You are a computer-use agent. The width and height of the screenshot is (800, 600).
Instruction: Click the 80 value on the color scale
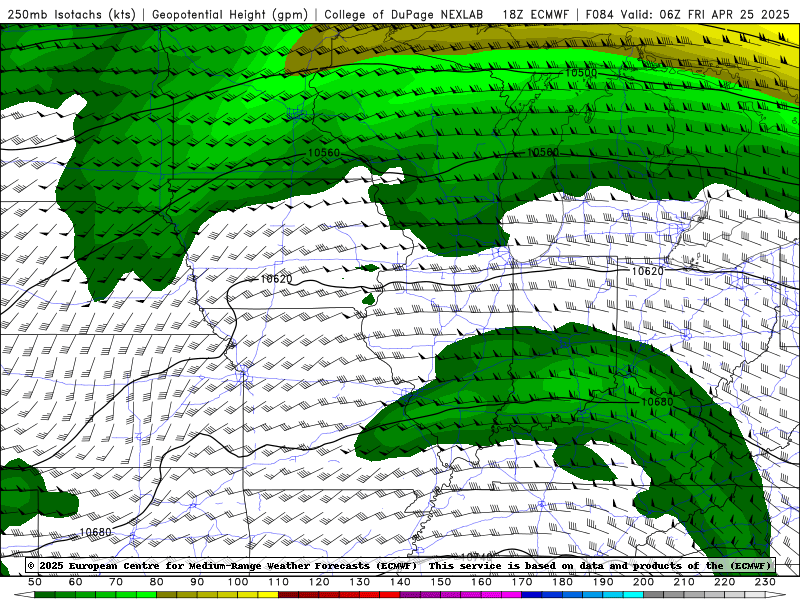[156, 582]
